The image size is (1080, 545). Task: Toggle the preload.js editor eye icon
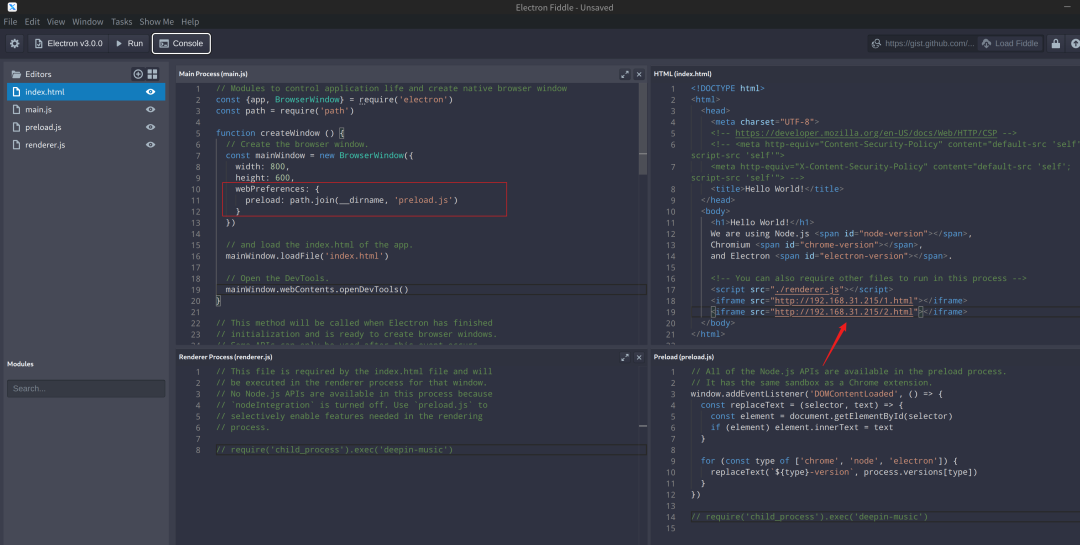pyautogui.click(x=151, y=127)
